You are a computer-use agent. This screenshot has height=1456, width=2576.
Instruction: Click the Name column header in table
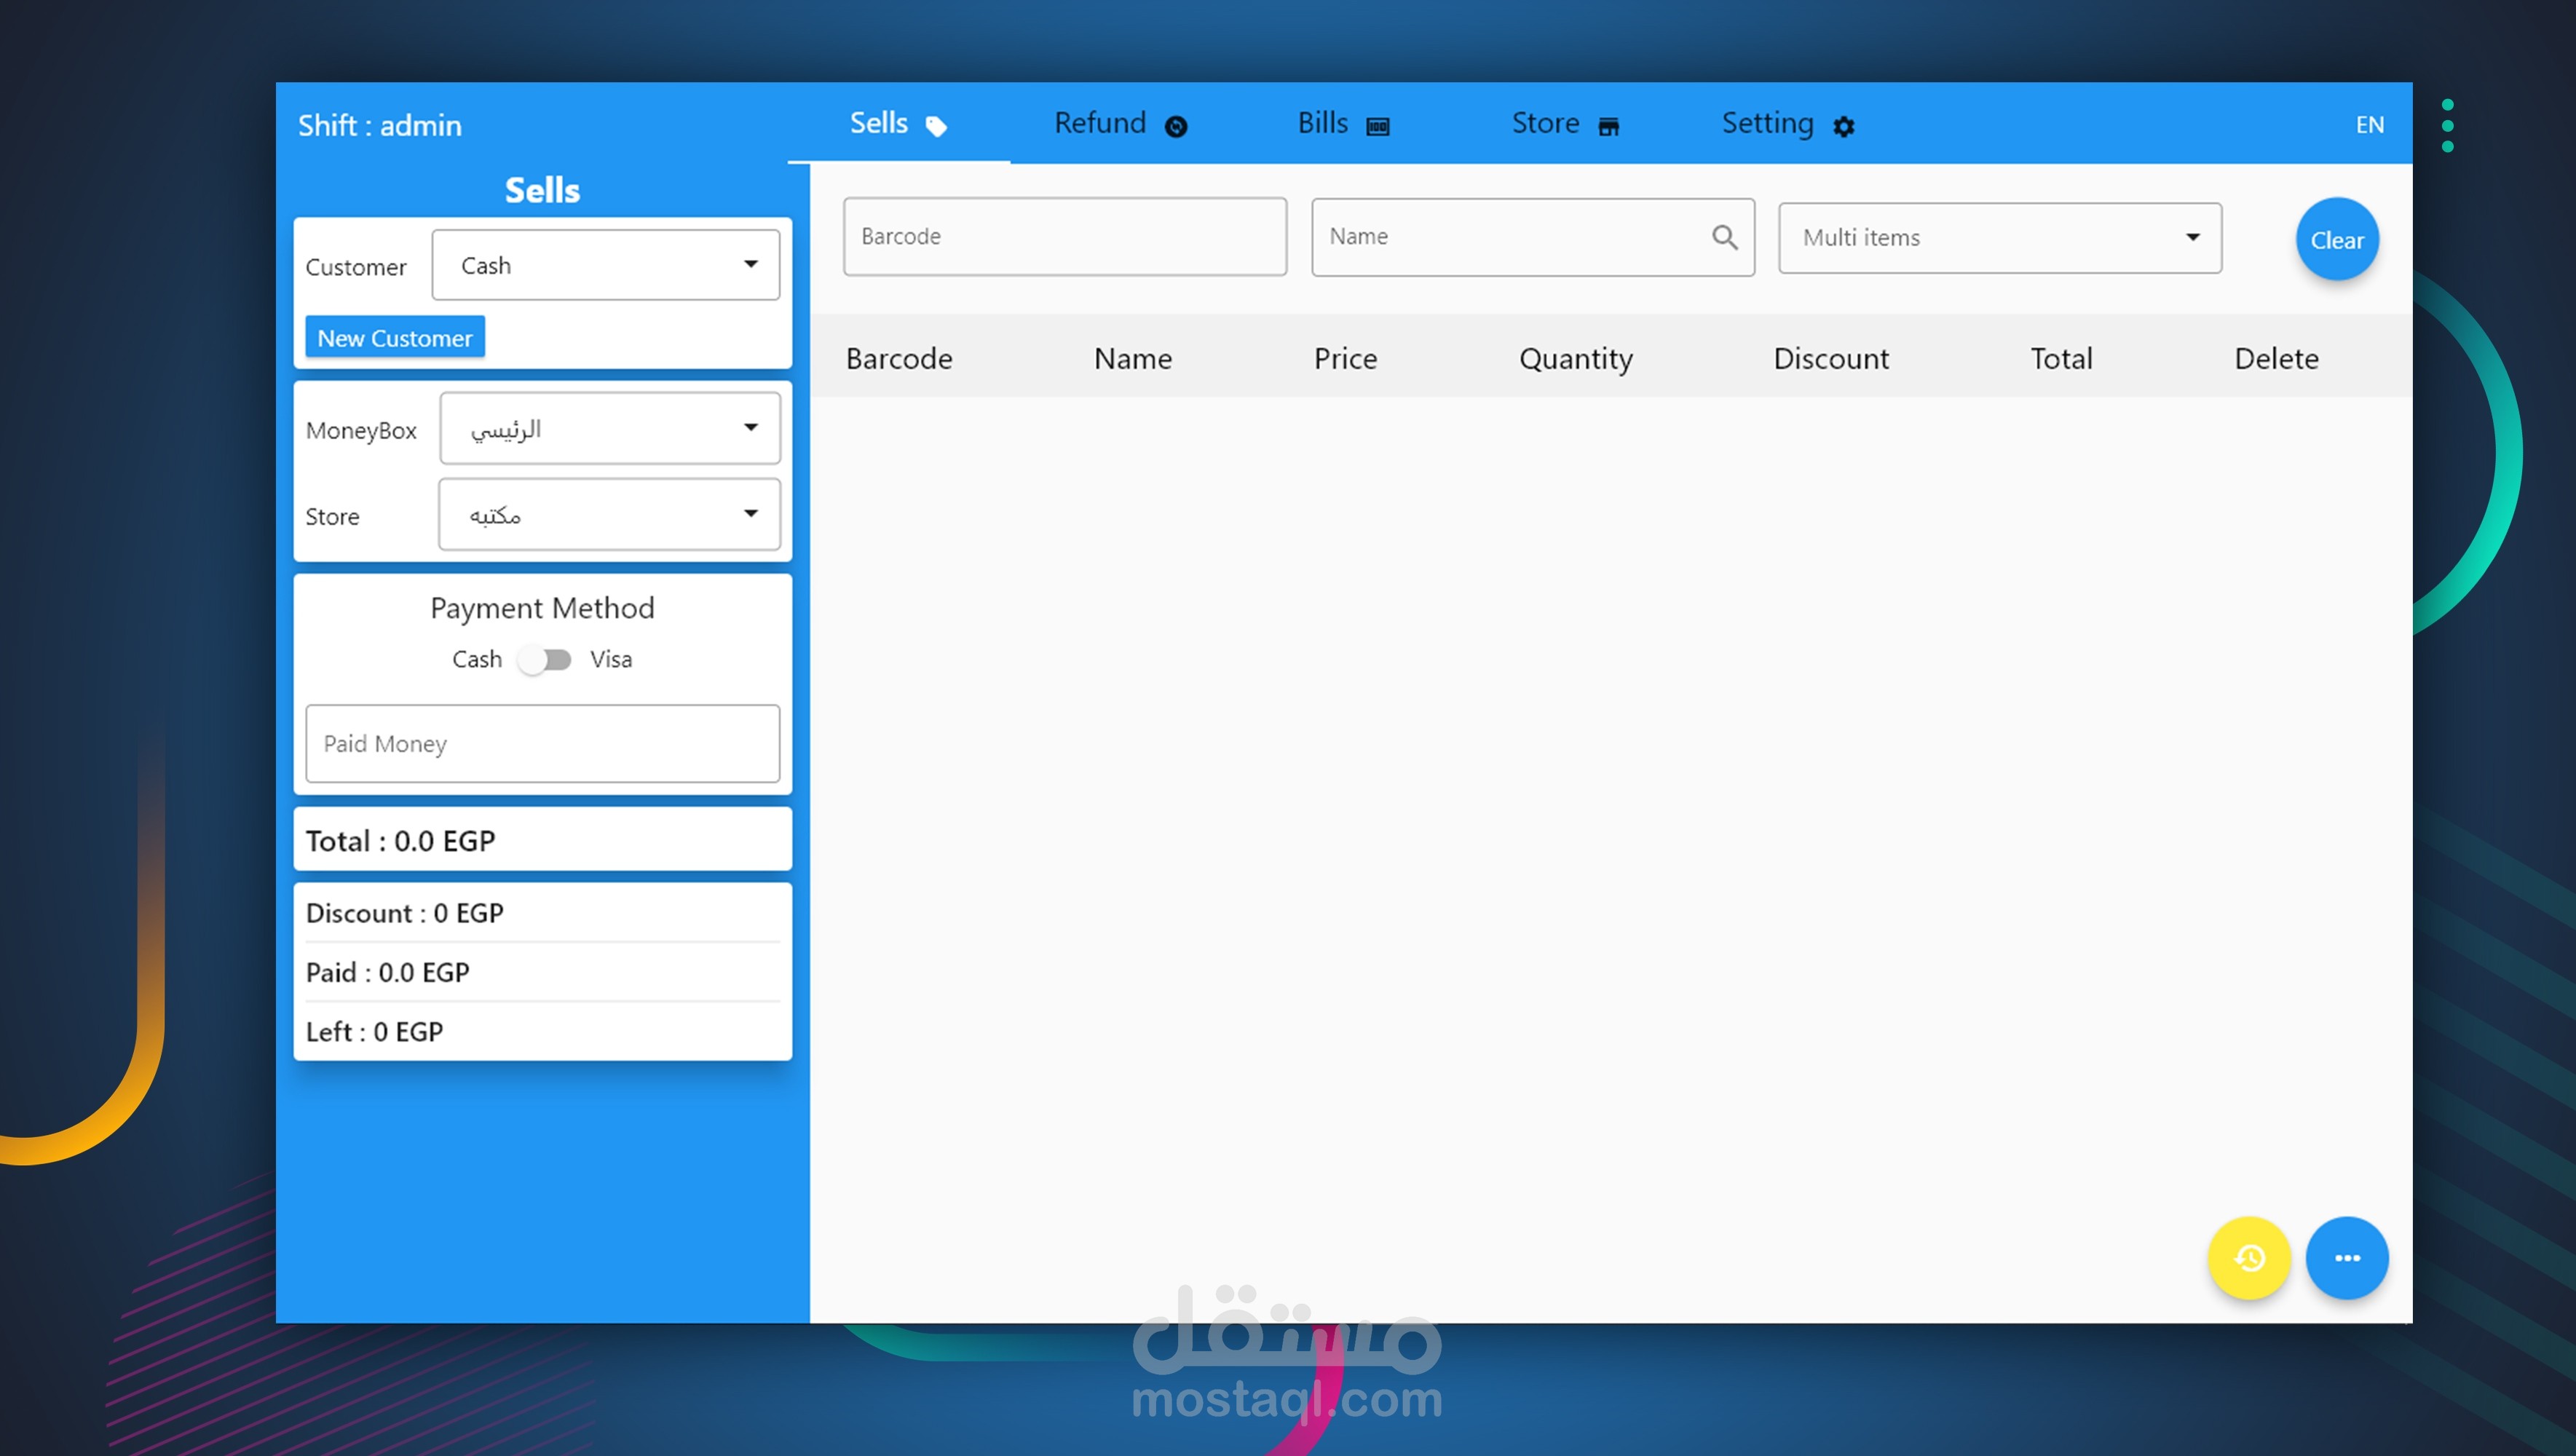coord(1133,358)
